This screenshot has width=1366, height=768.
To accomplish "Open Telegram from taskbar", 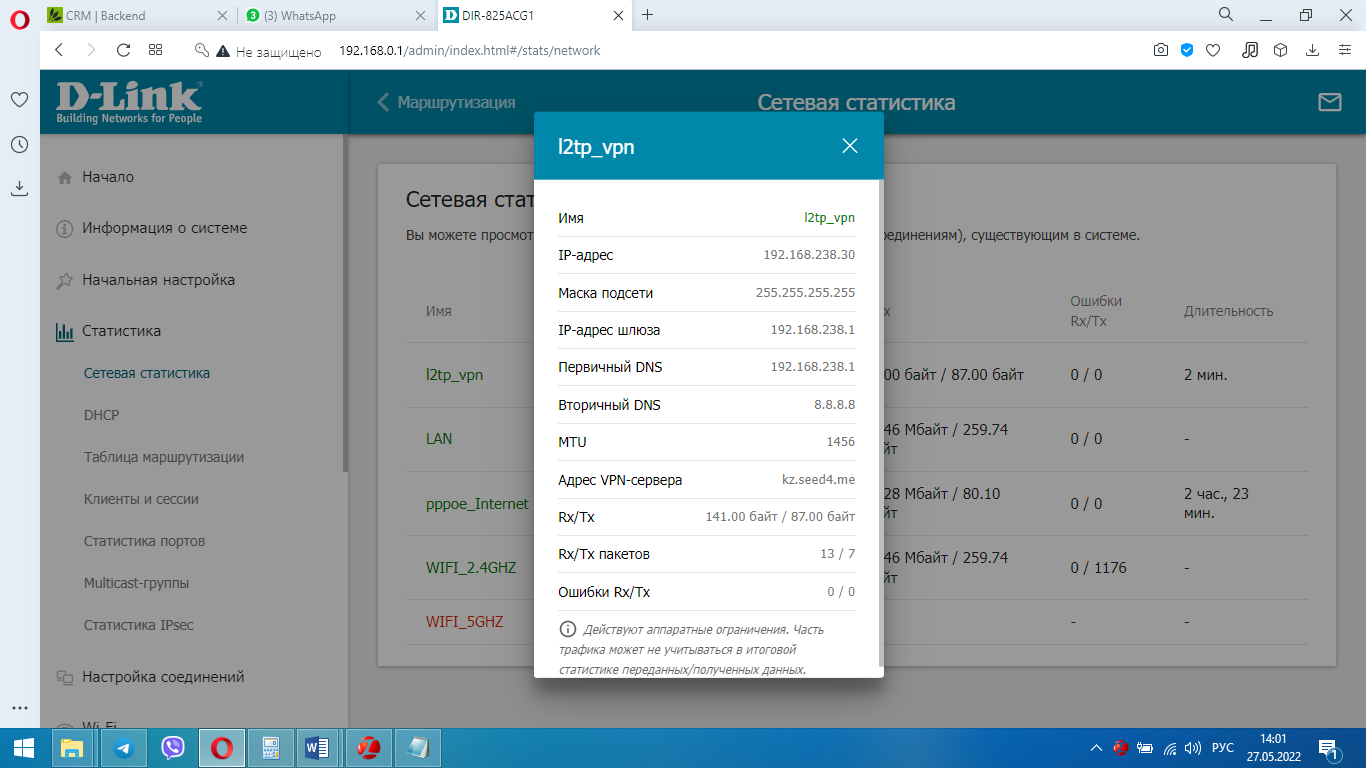I will pos(123,748).
